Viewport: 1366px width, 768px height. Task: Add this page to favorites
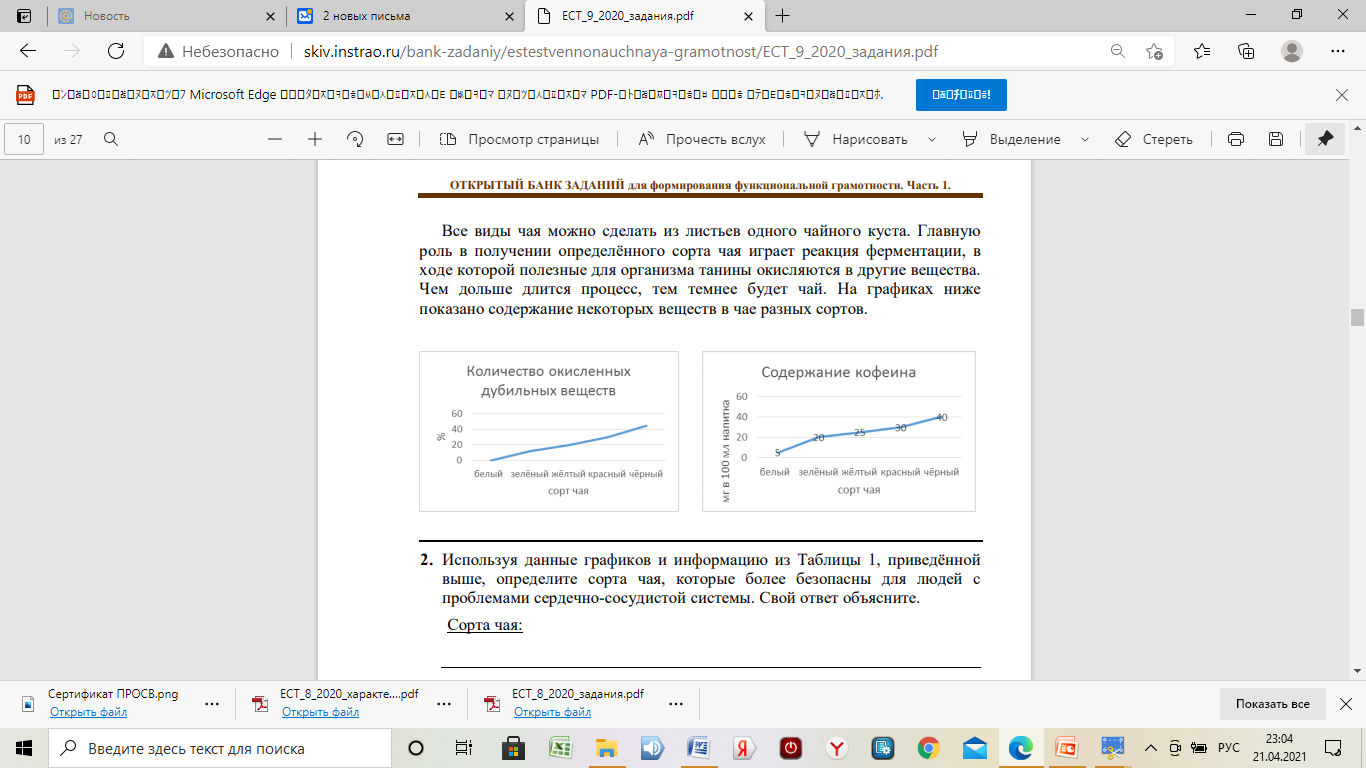[x=1155, y=51]
